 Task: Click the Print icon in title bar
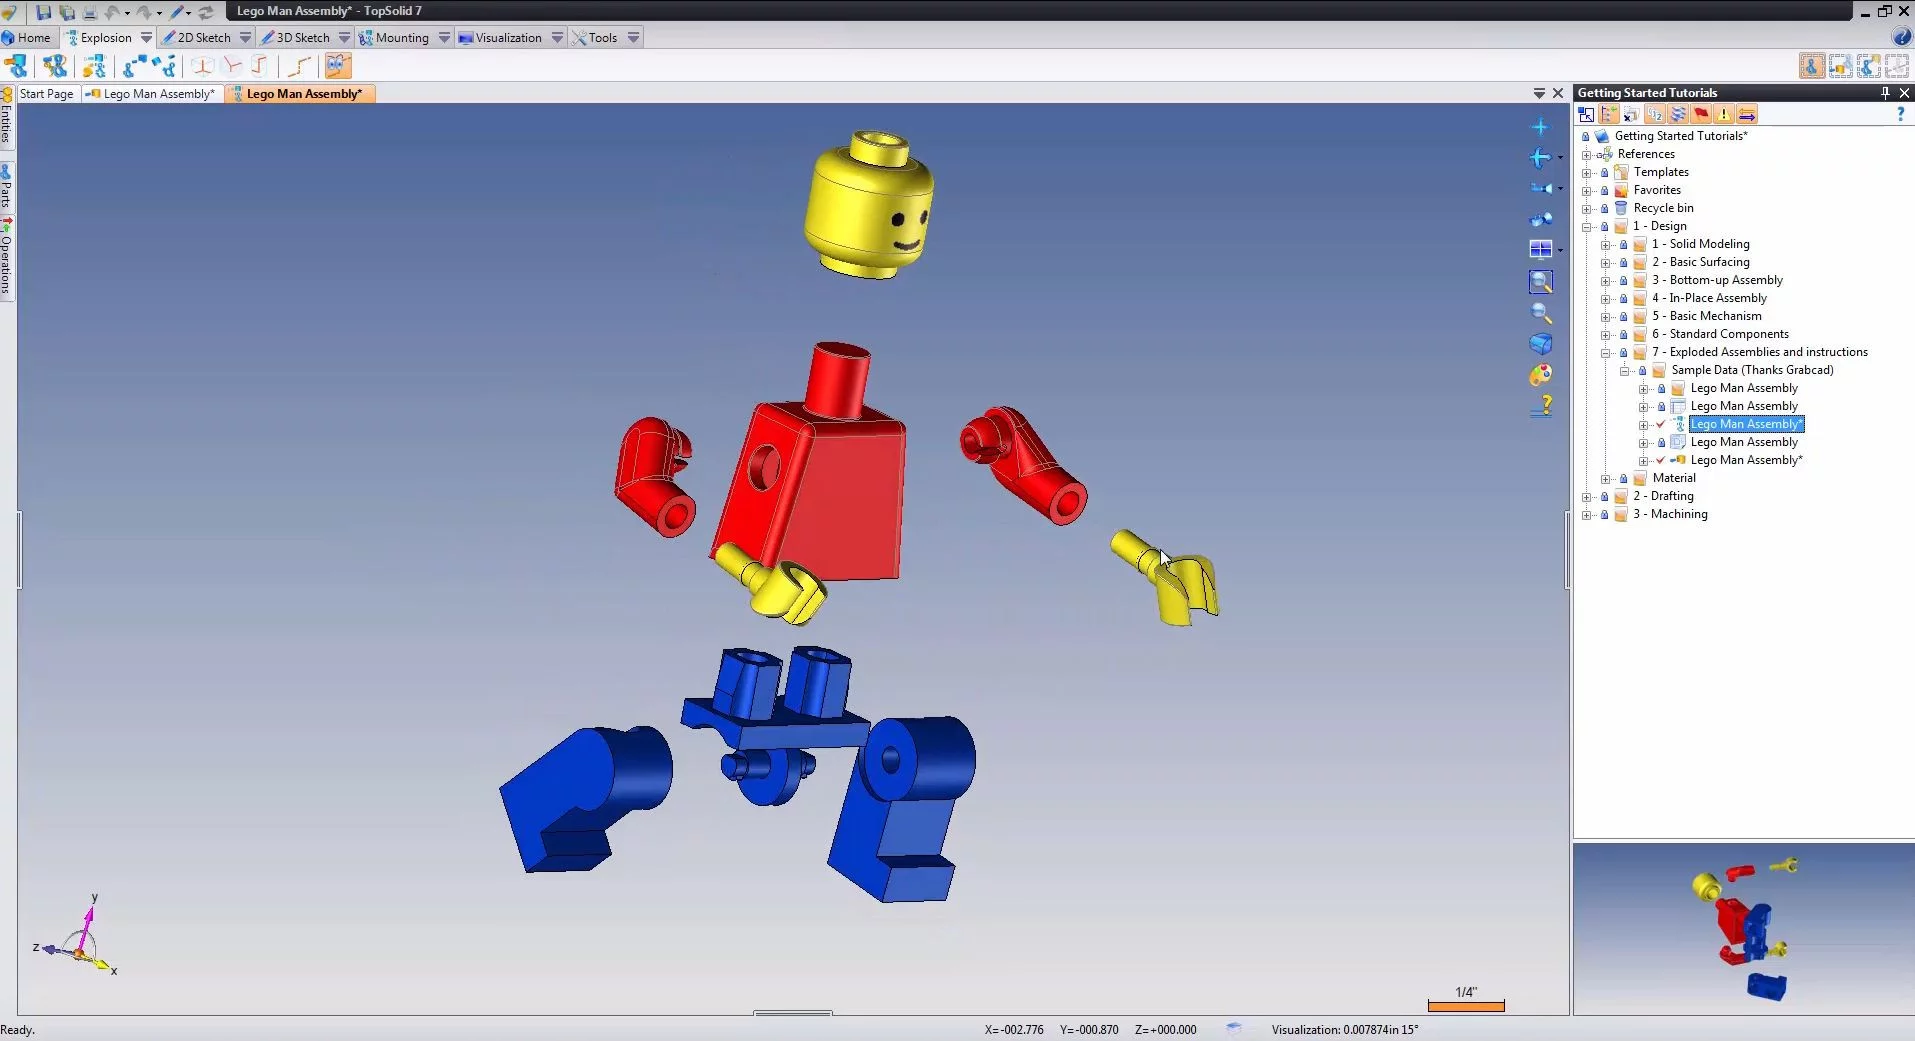click(x=89, y=12)
